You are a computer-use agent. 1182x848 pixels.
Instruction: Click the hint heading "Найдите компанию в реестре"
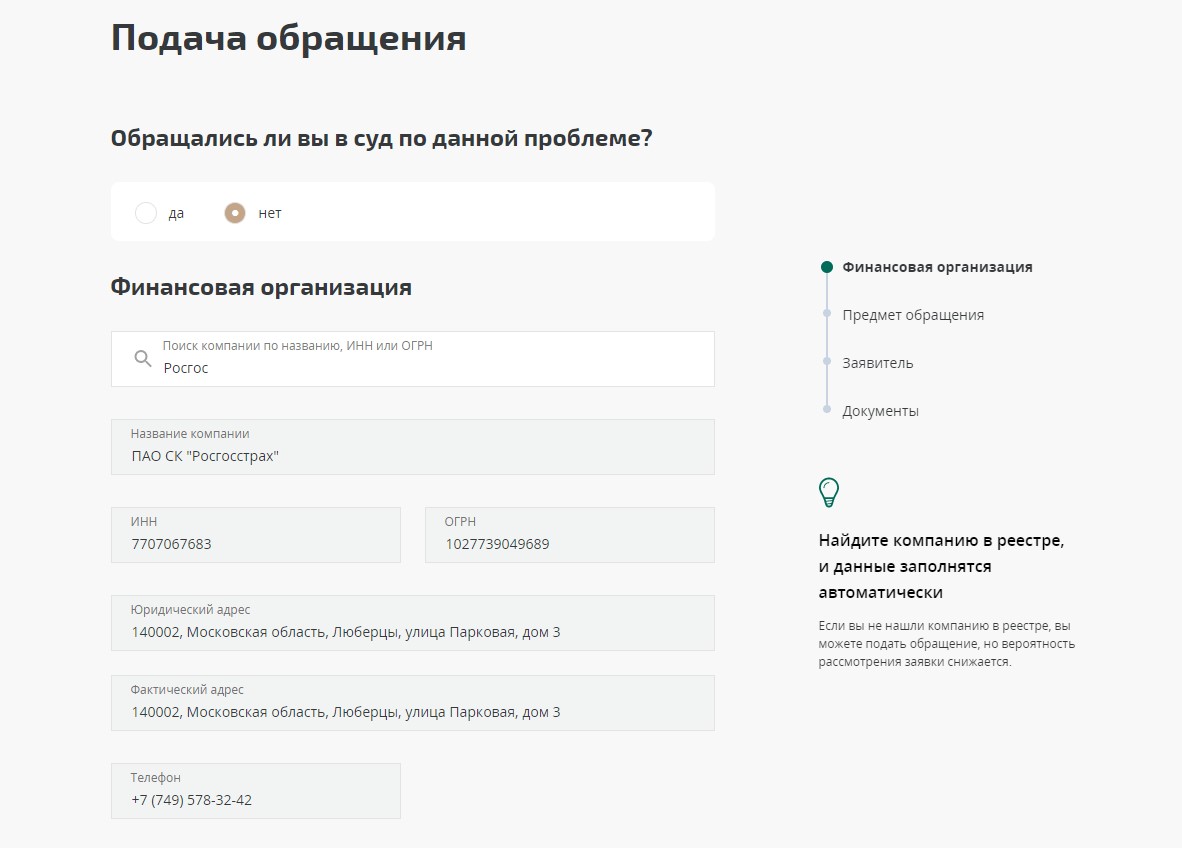940,541
